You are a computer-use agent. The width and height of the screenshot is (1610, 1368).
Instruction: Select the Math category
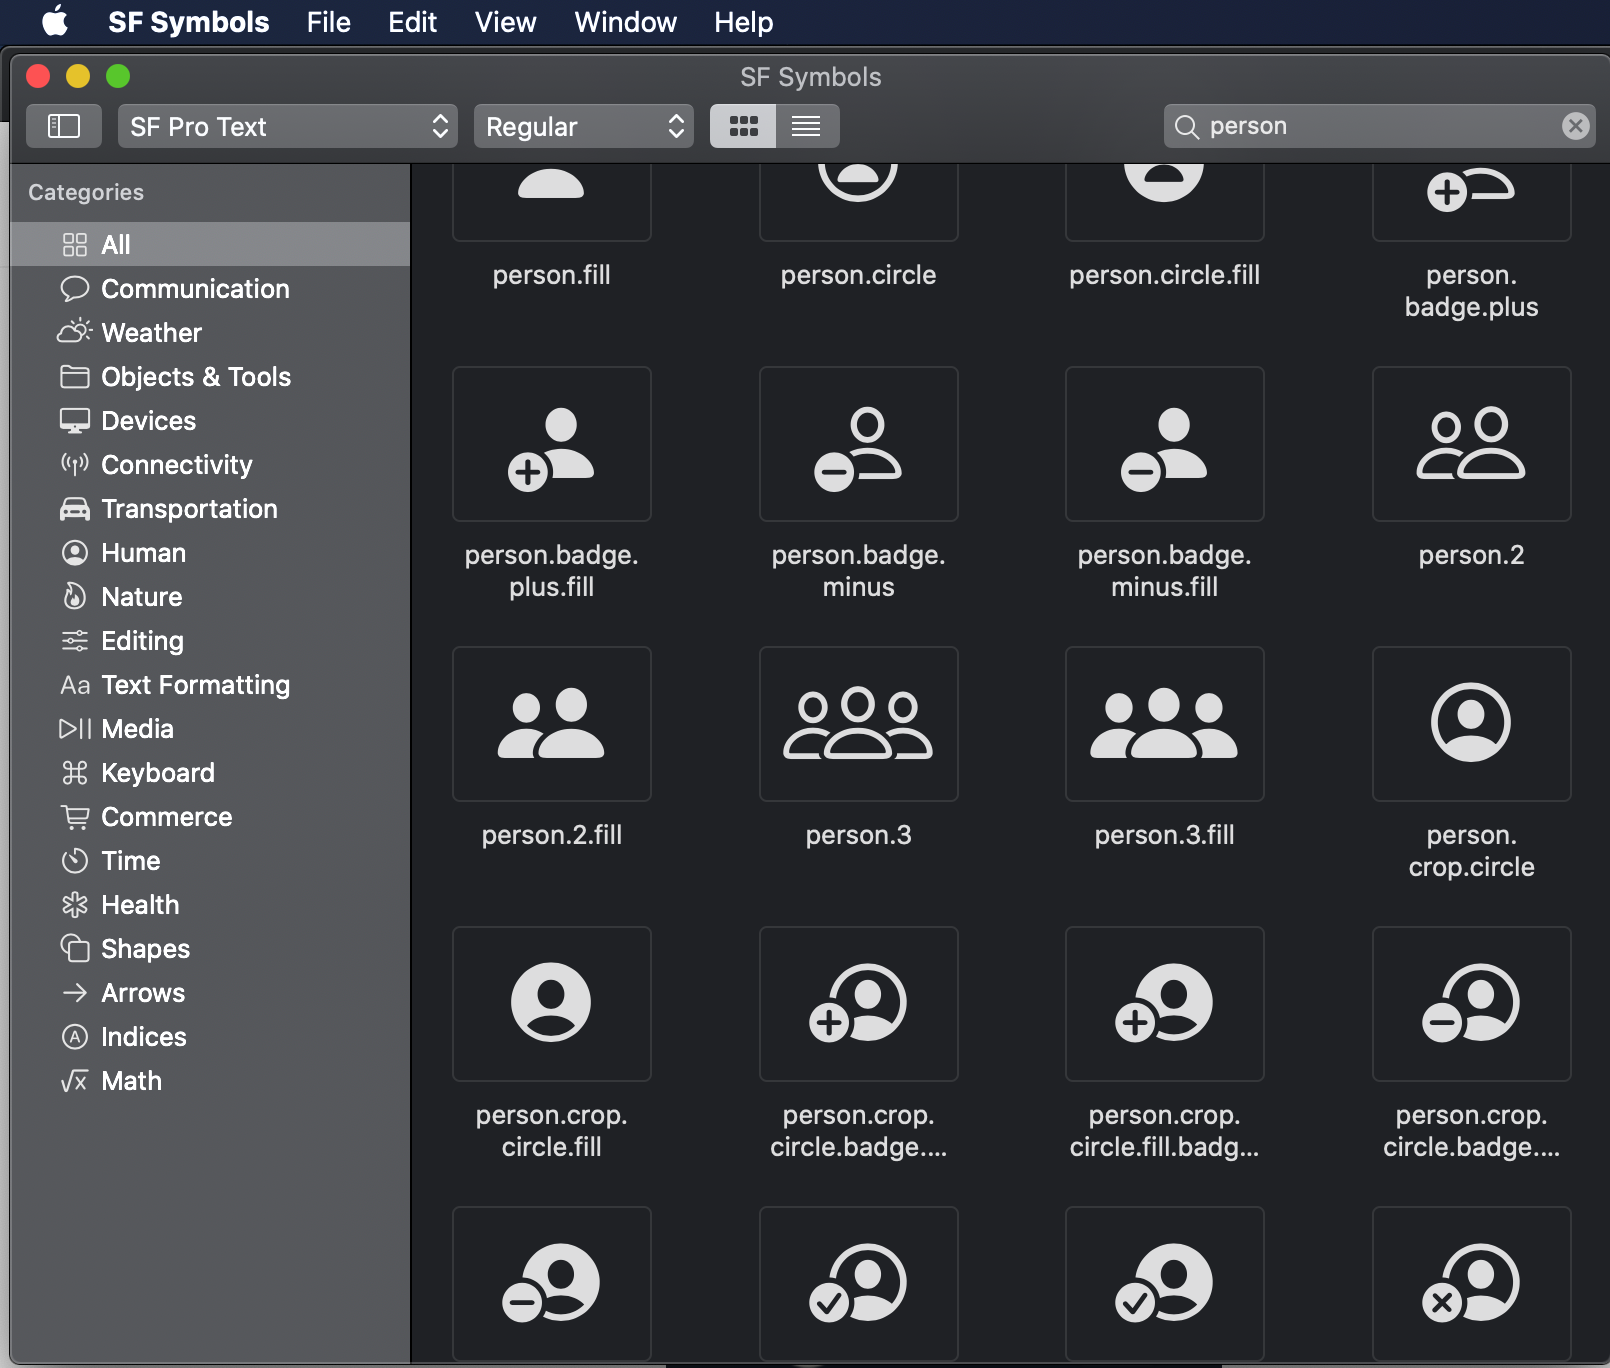(210, 1081)
